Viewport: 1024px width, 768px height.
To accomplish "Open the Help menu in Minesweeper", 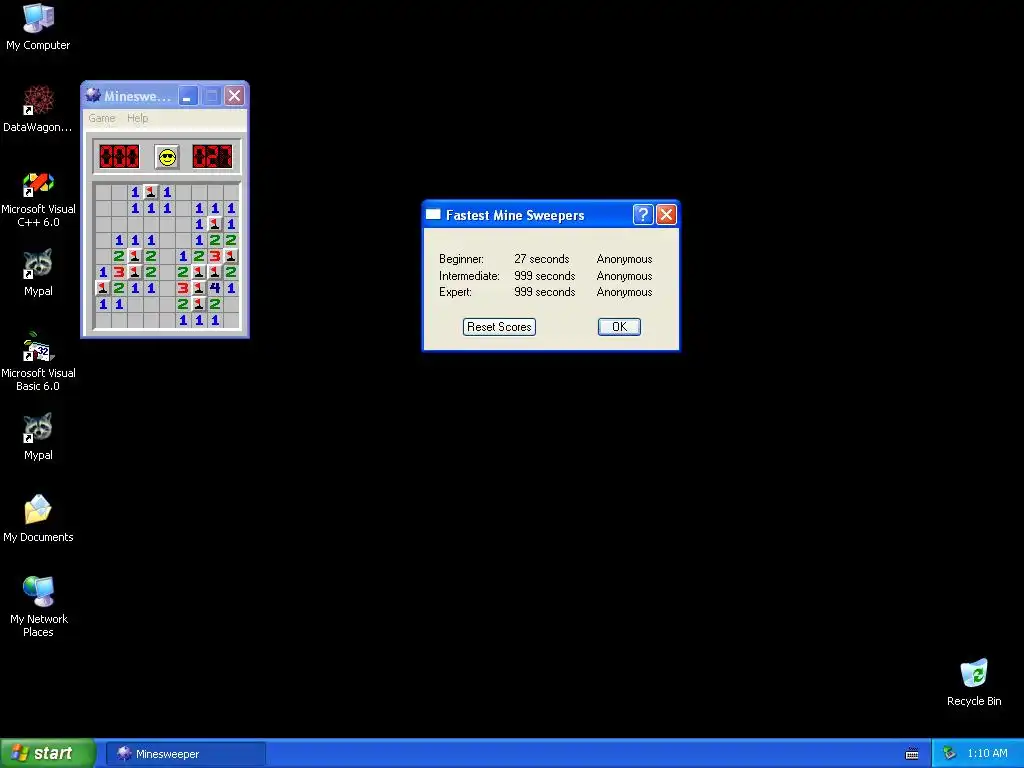I will point(137,118).
